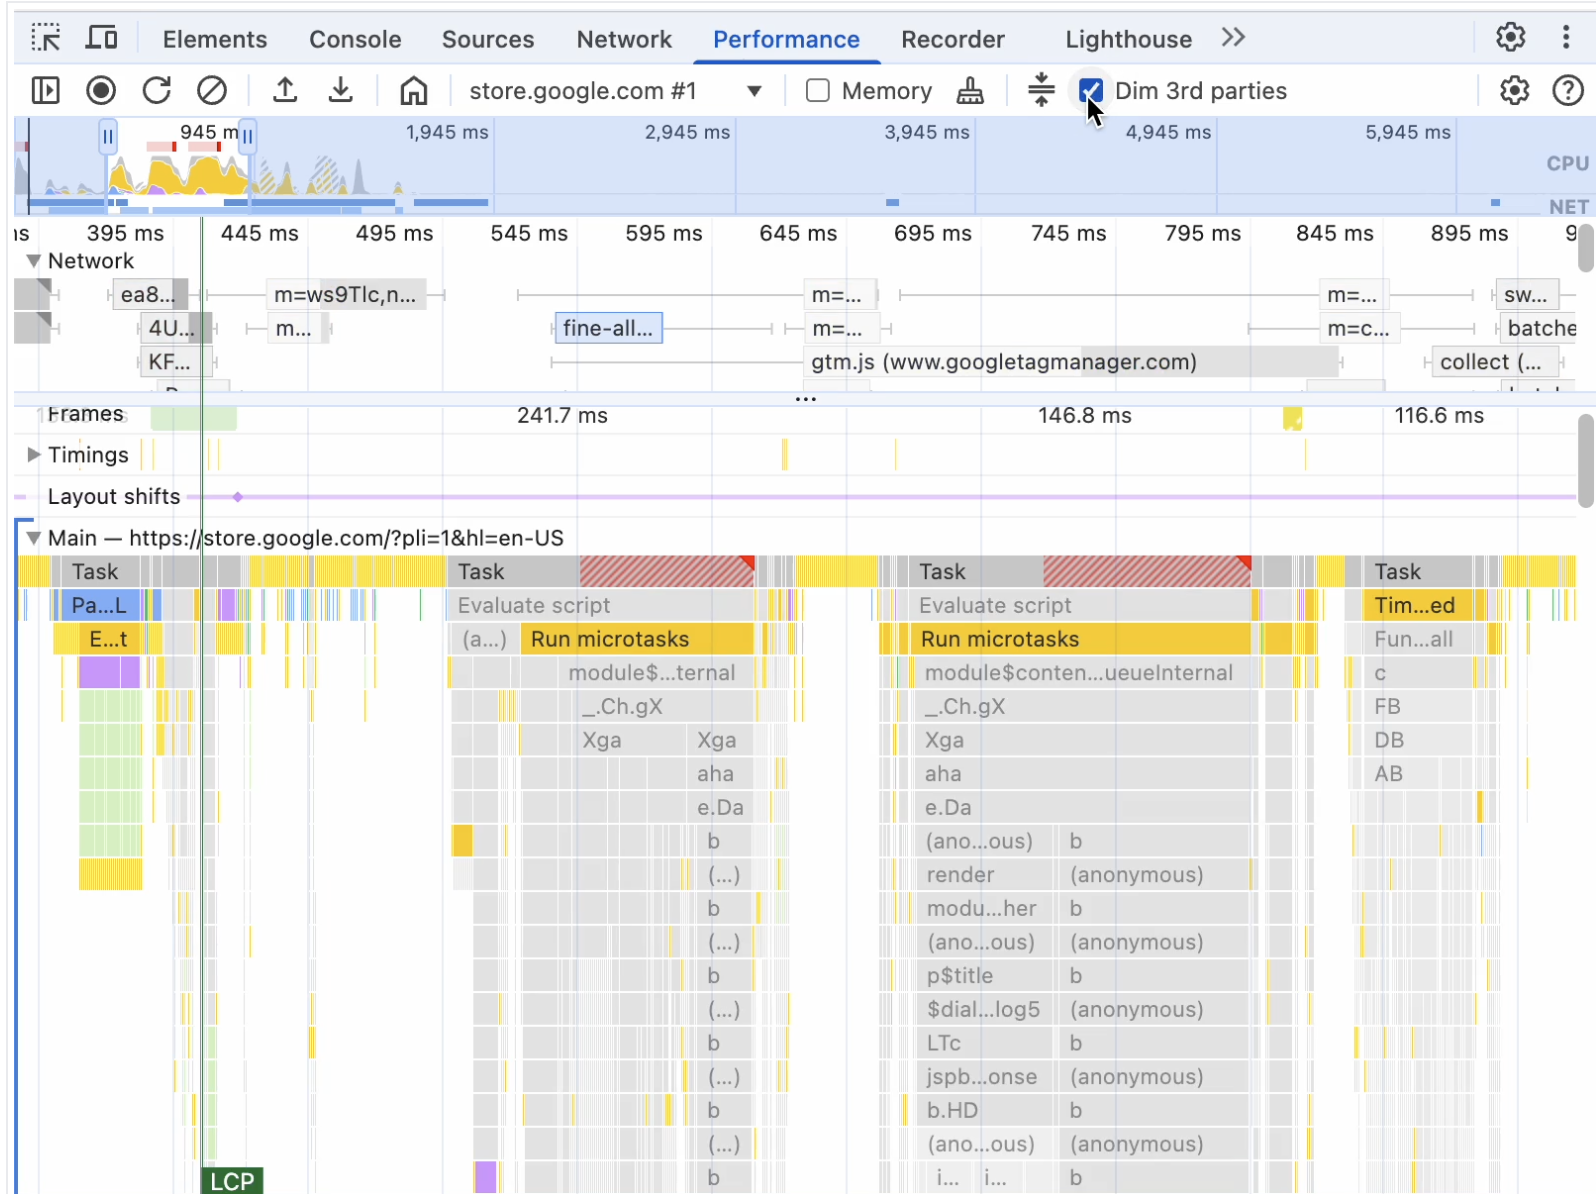1596x1194 pixels.
Task: Click the collect garbage broom icon
Action: 970,91
